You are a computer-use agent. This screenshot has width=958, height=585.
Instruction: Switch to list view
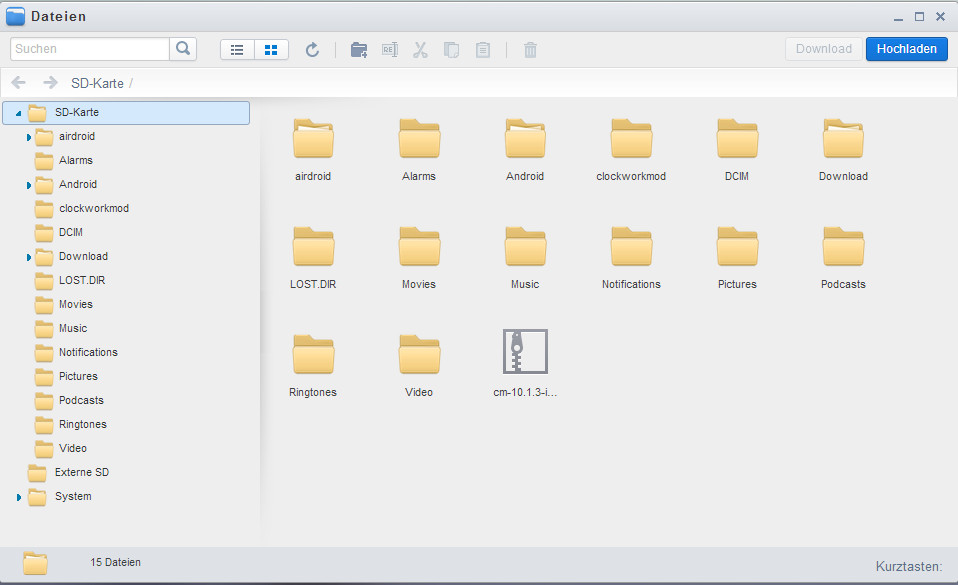[x=237, y=50]
